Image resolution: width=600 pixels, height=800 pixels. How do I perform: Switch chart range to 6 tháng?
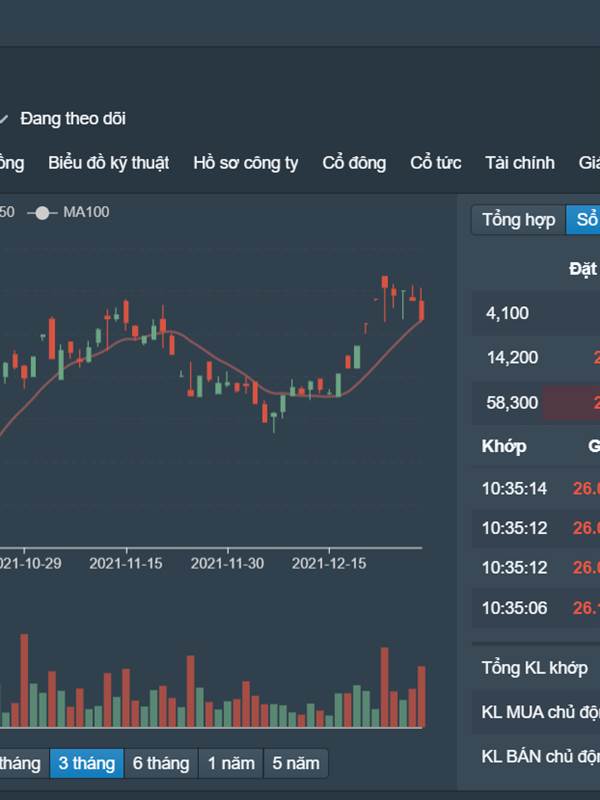[x=160, y=763]
